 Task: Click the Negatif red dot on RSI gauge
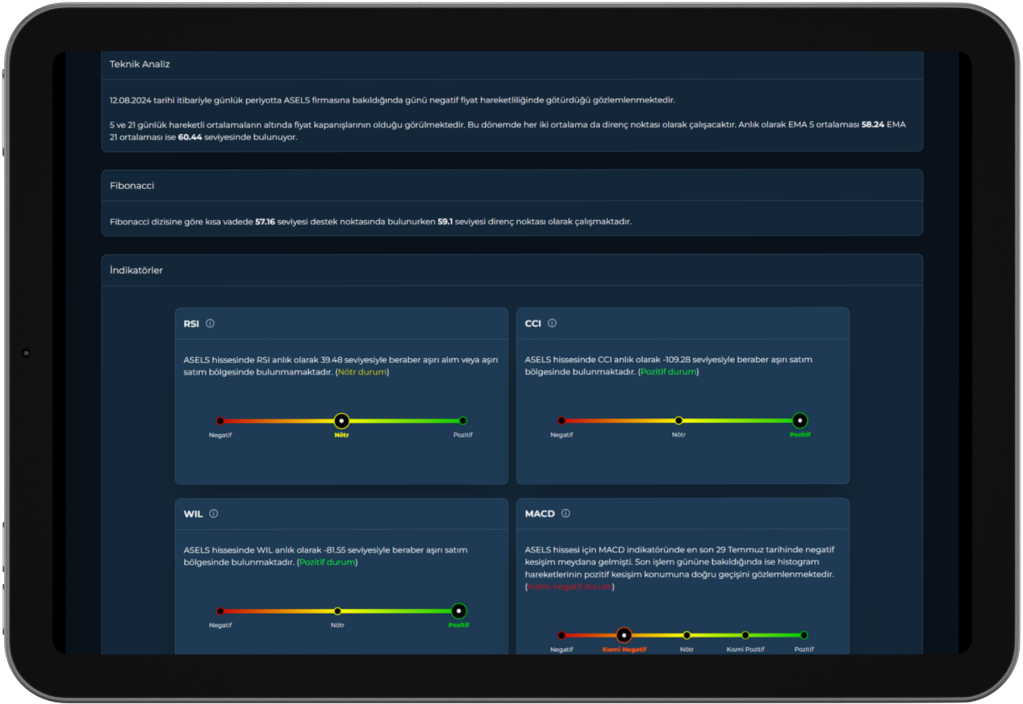[220, 421]
